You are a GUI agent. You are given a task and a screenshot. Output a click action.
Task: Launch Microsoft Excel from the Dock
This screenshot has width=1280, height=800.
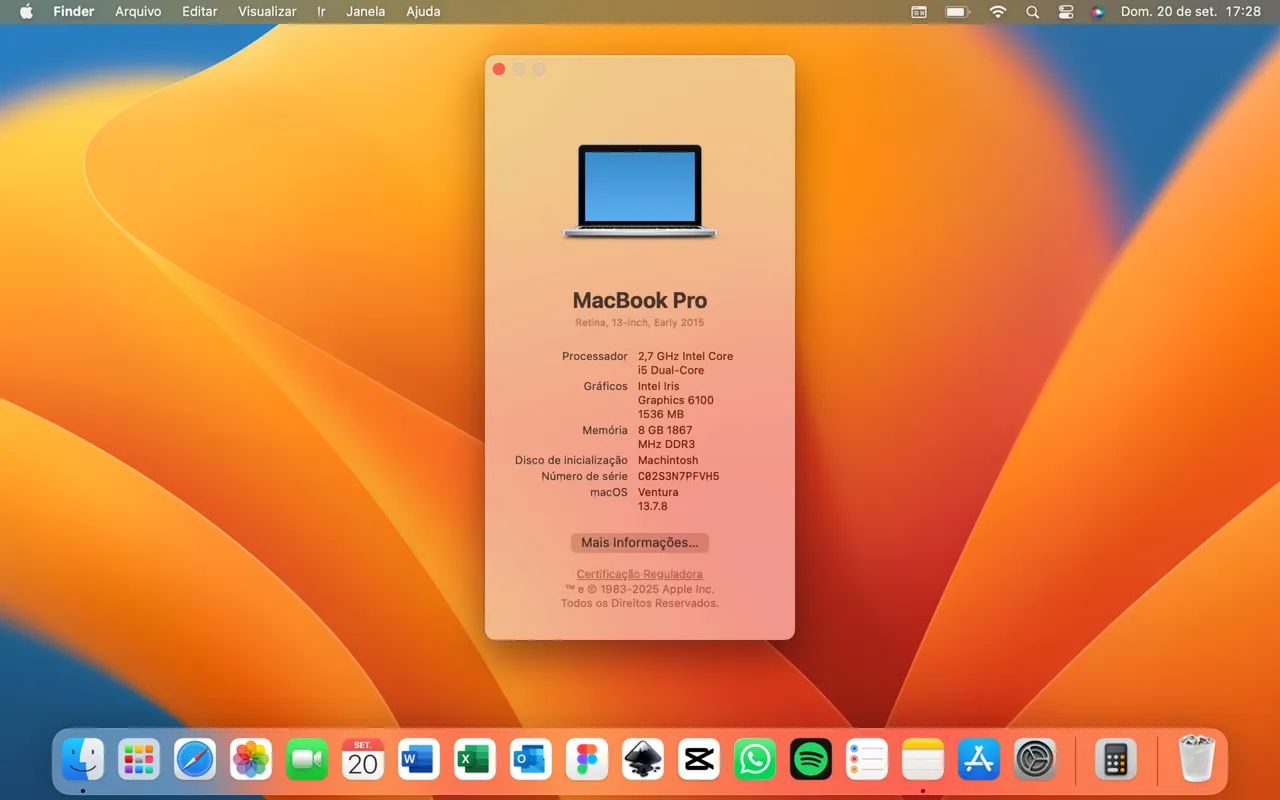pyautogui.click(x=475, y=760)
